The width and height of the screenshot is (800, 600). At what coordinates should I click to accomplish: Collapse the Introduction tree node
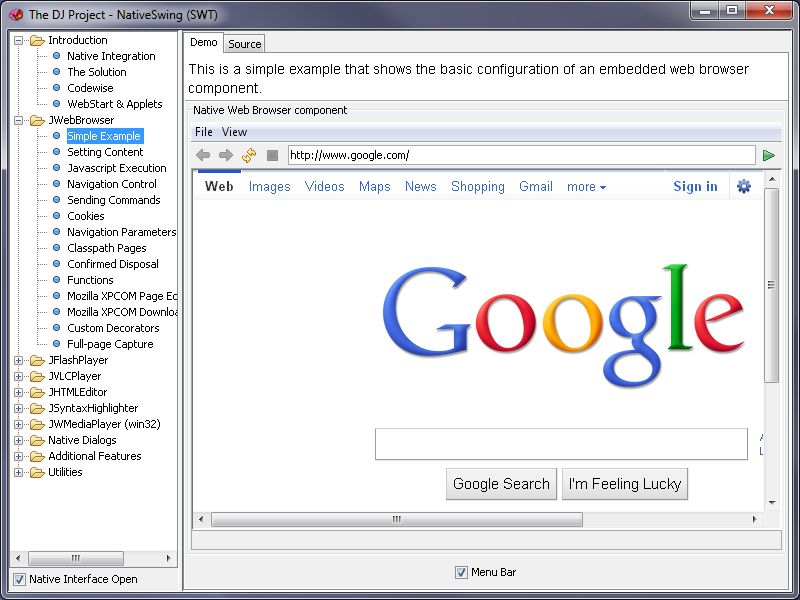18,40
